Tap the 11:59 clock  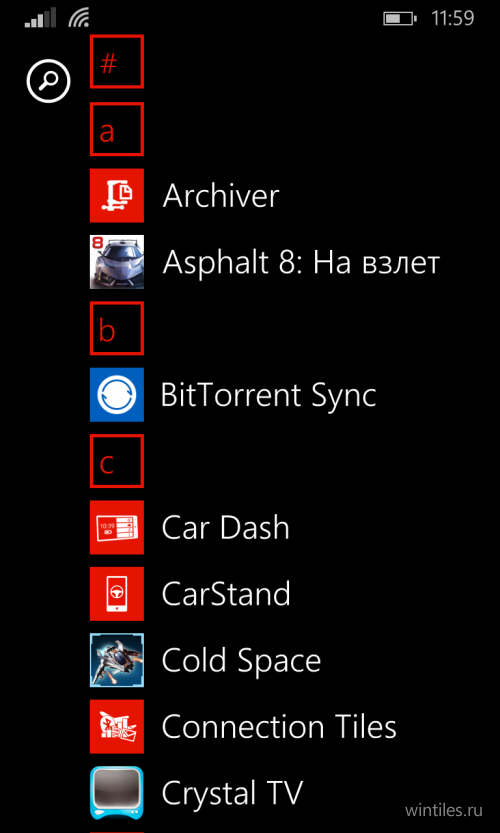453,19
